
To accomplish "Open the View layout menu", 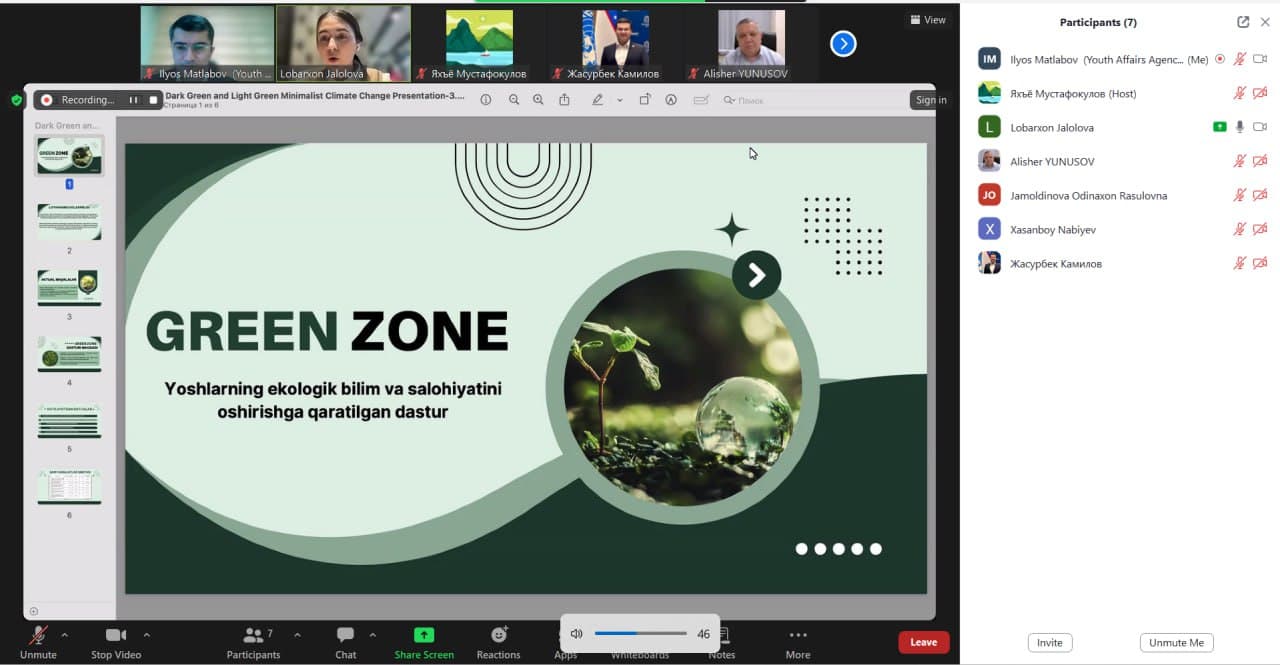I will click(928, 20).
